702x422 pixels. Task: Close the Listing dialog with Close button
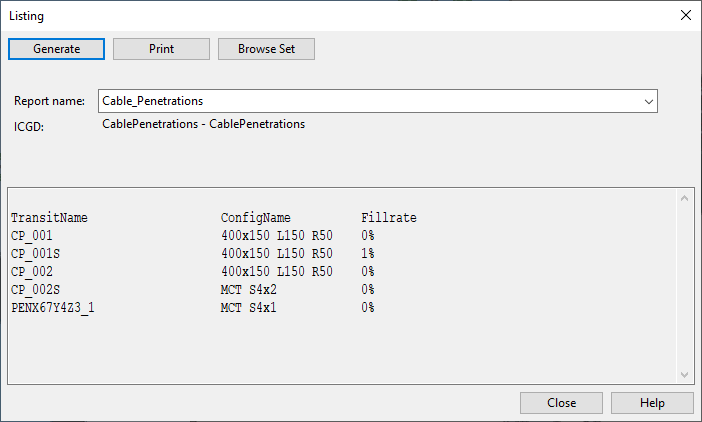pos(561,403)
